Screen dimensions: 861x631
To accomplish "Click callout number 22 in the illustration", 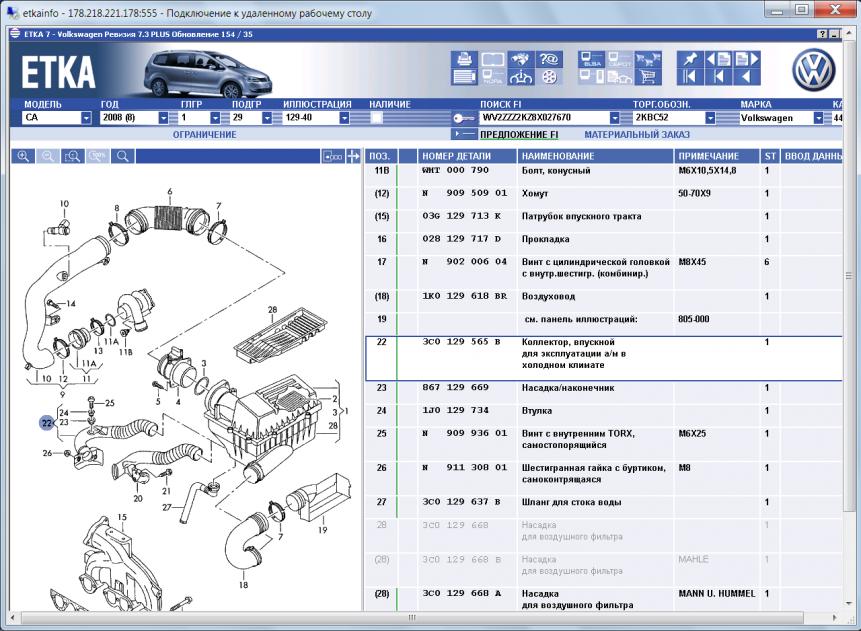I will 47,423.
